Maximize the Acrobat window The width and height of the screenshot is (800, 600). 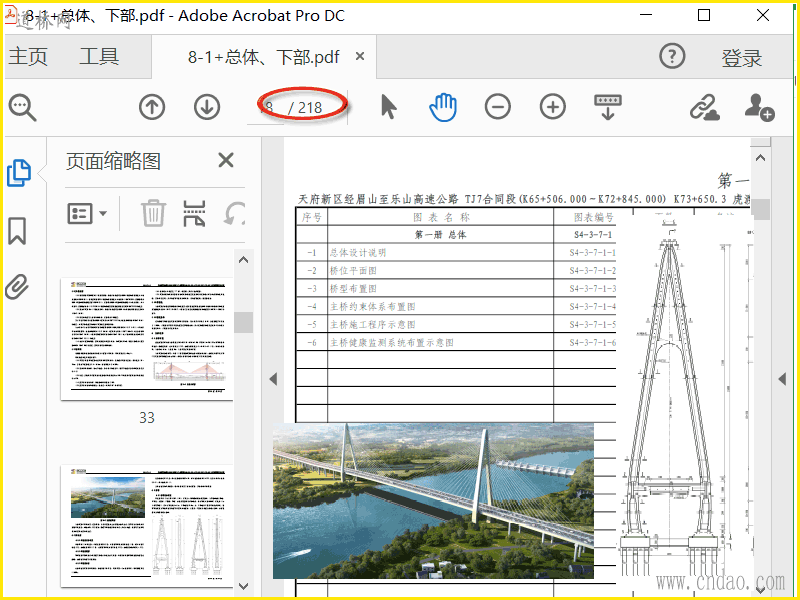[704, 15]
